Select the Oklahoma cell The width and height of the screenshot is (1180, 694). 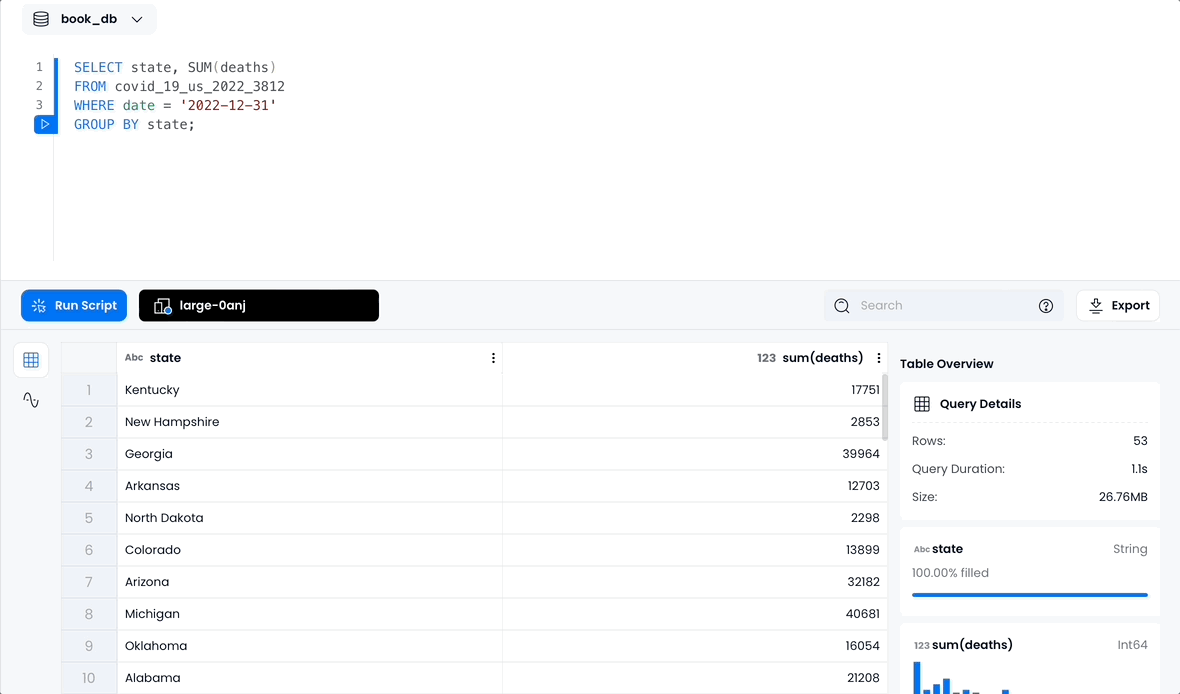click(x=309, y=646)
